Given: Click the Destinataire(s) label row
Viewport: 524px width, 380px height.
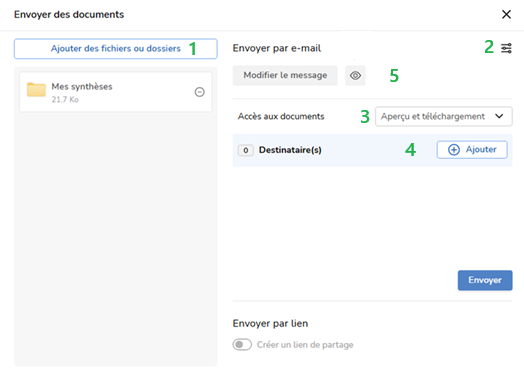Looking at the screenshot, I should coord(372,150).
